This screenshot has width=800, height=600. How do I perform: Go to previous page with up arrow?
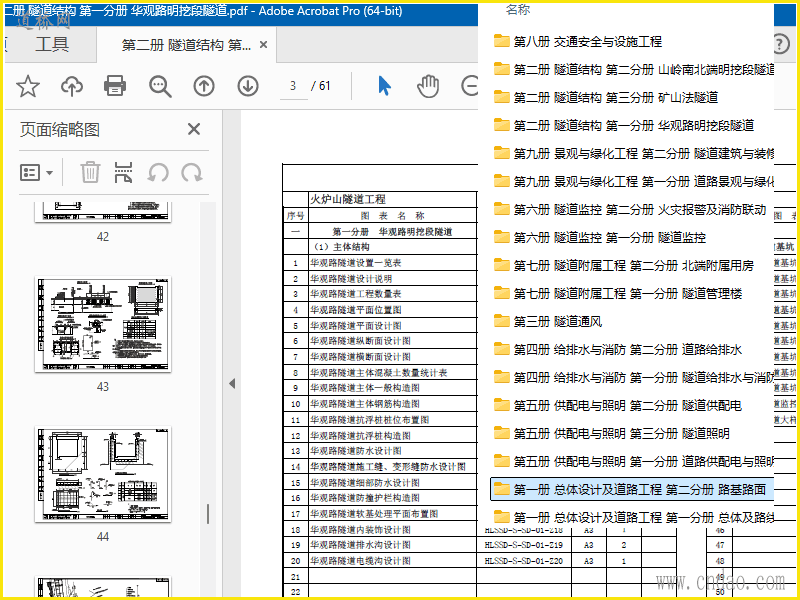tap(204, 86)
